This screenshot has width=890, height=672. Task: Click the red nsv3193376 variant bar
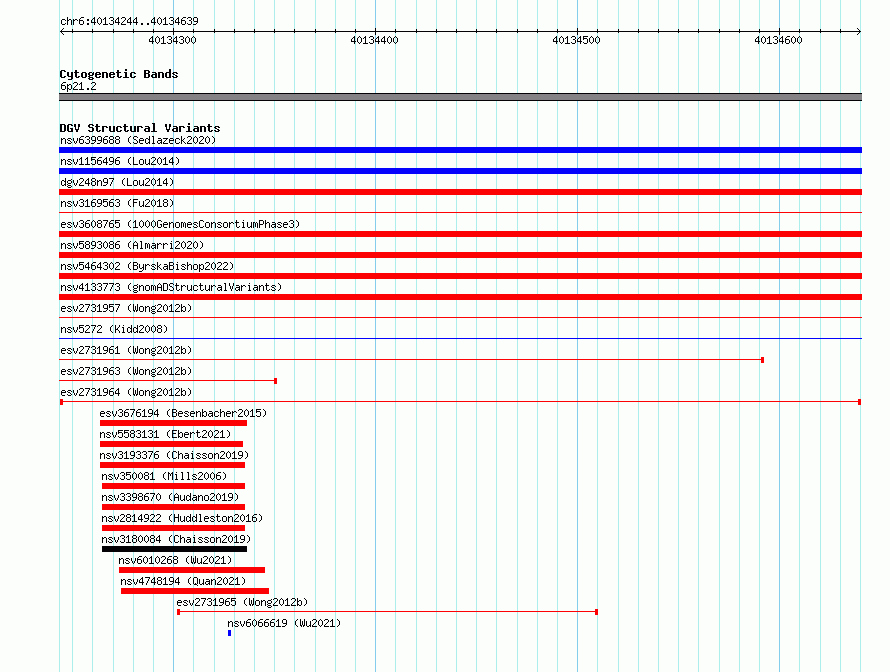pos(173,465)
